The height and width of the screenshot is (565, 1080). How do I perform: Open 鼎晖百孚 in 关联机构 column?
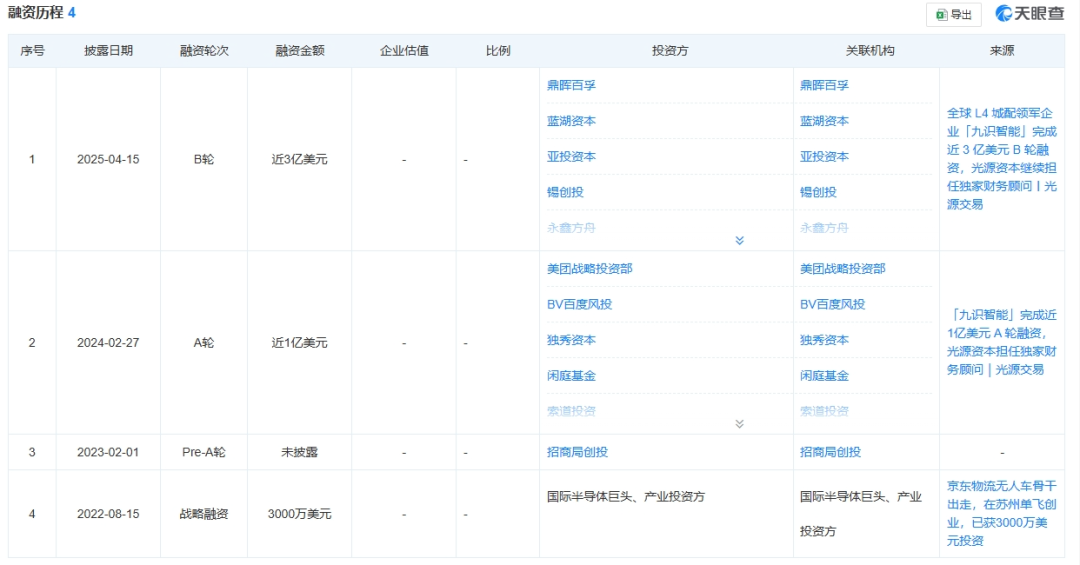(824, 85)
